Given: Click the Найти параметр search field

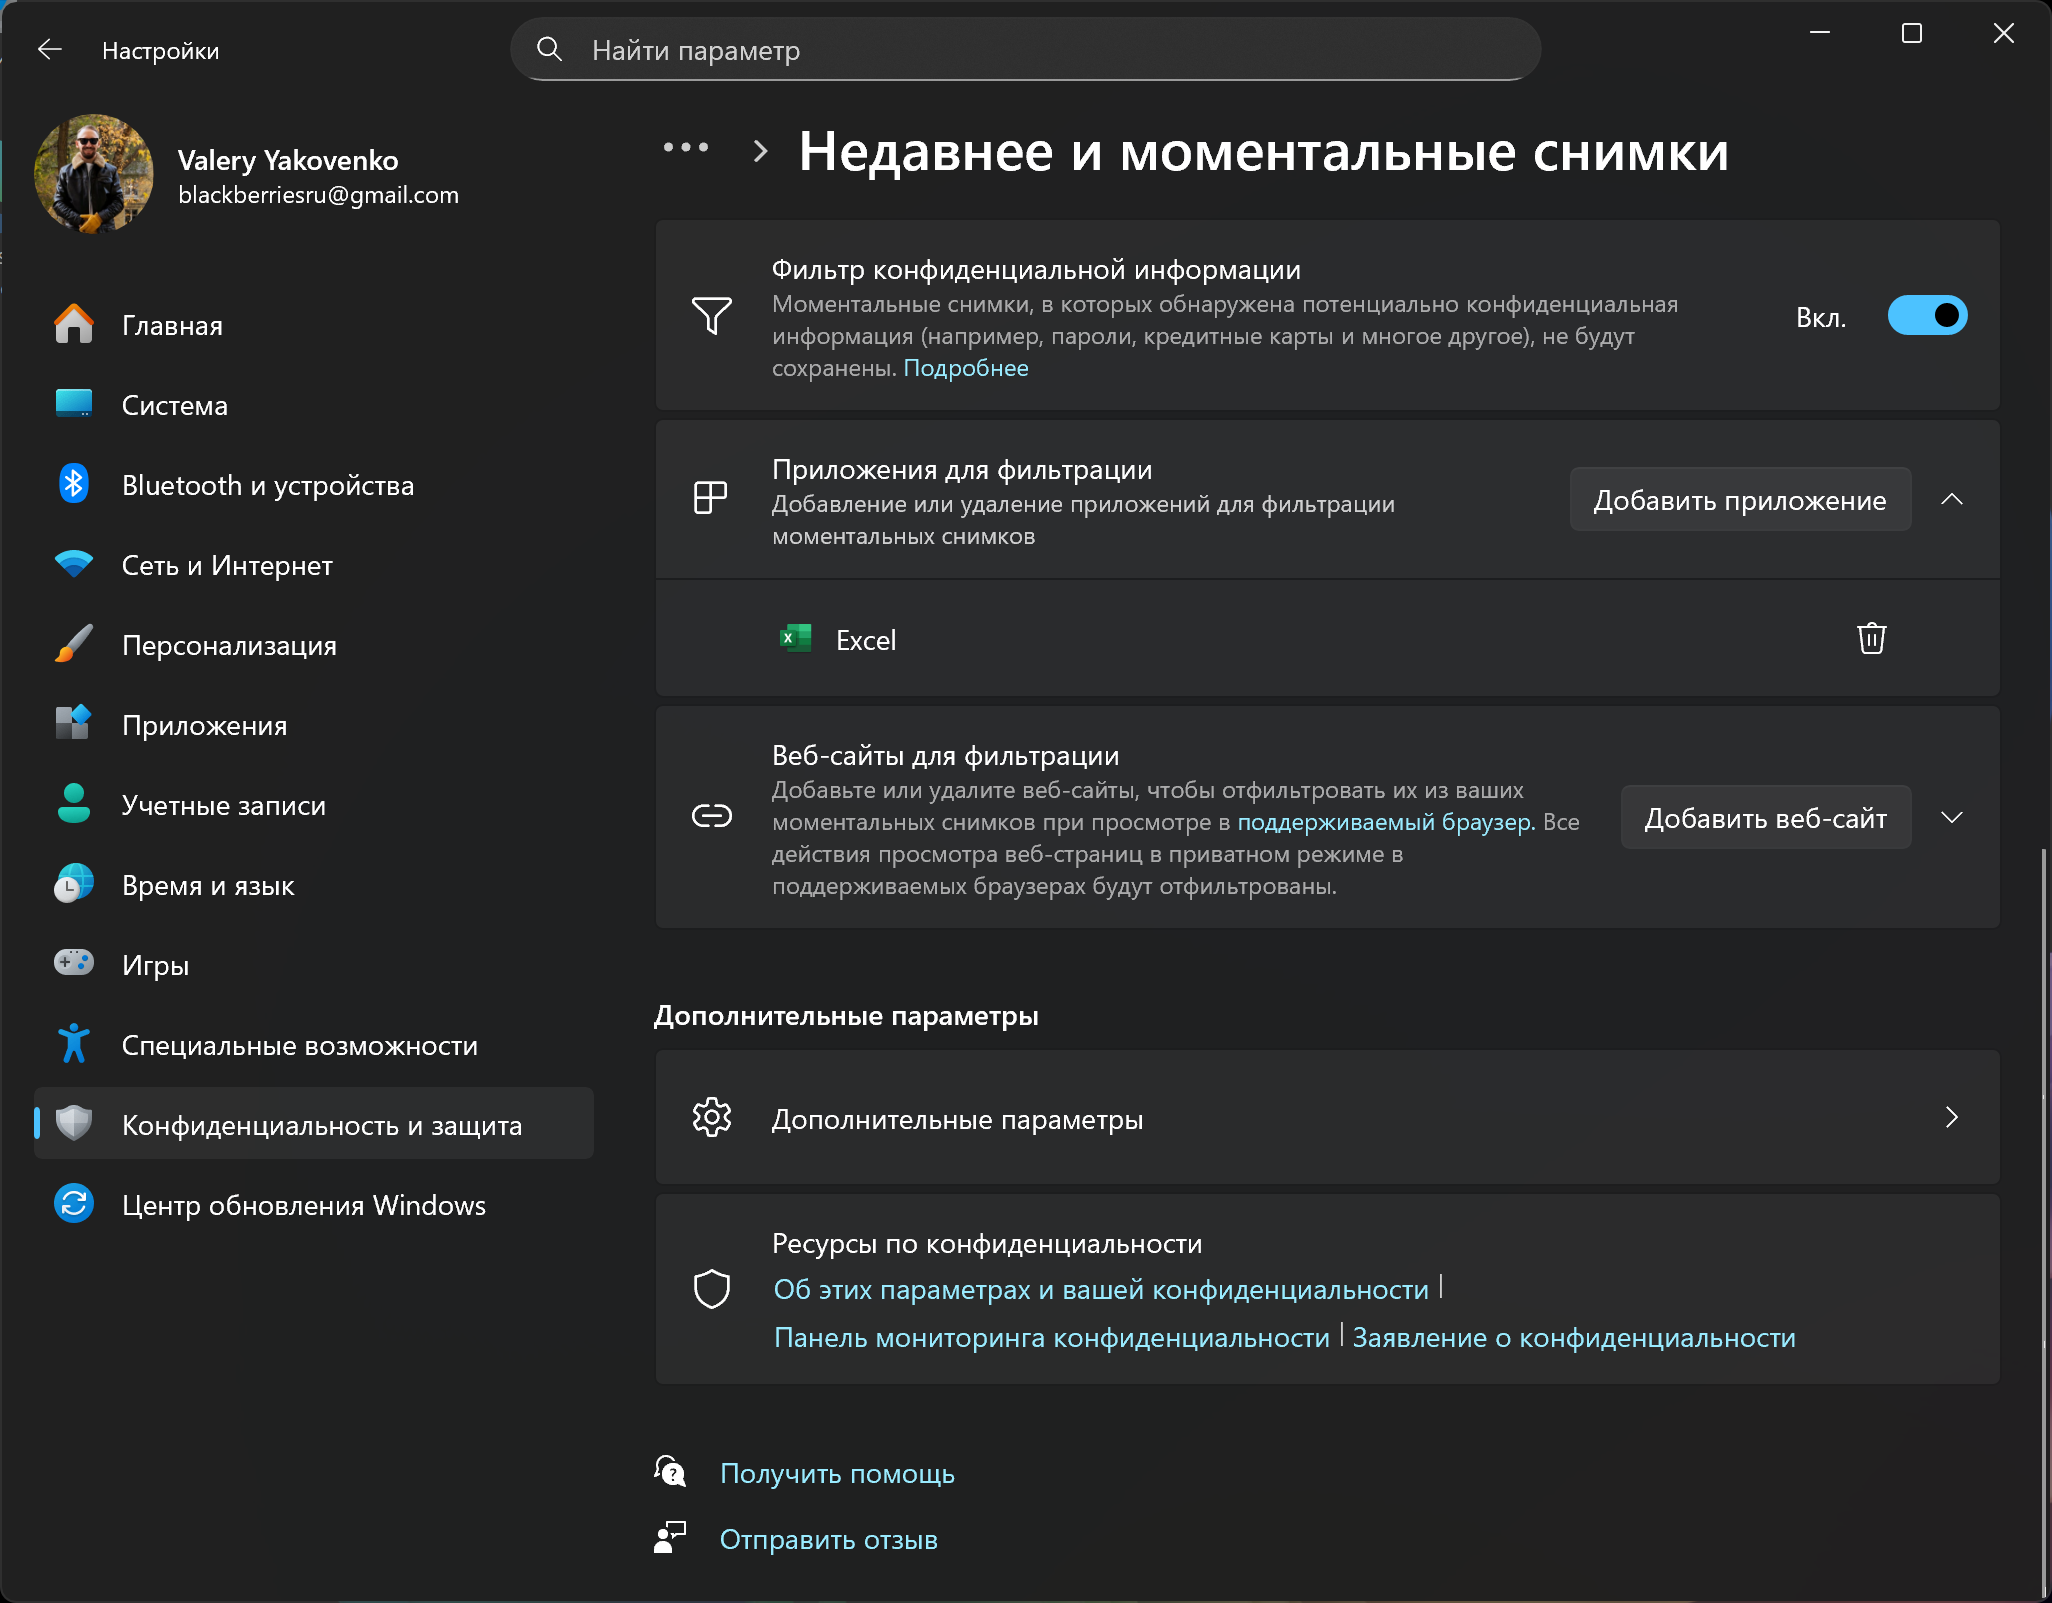Looking at the screenshot, I should 1040,50.
